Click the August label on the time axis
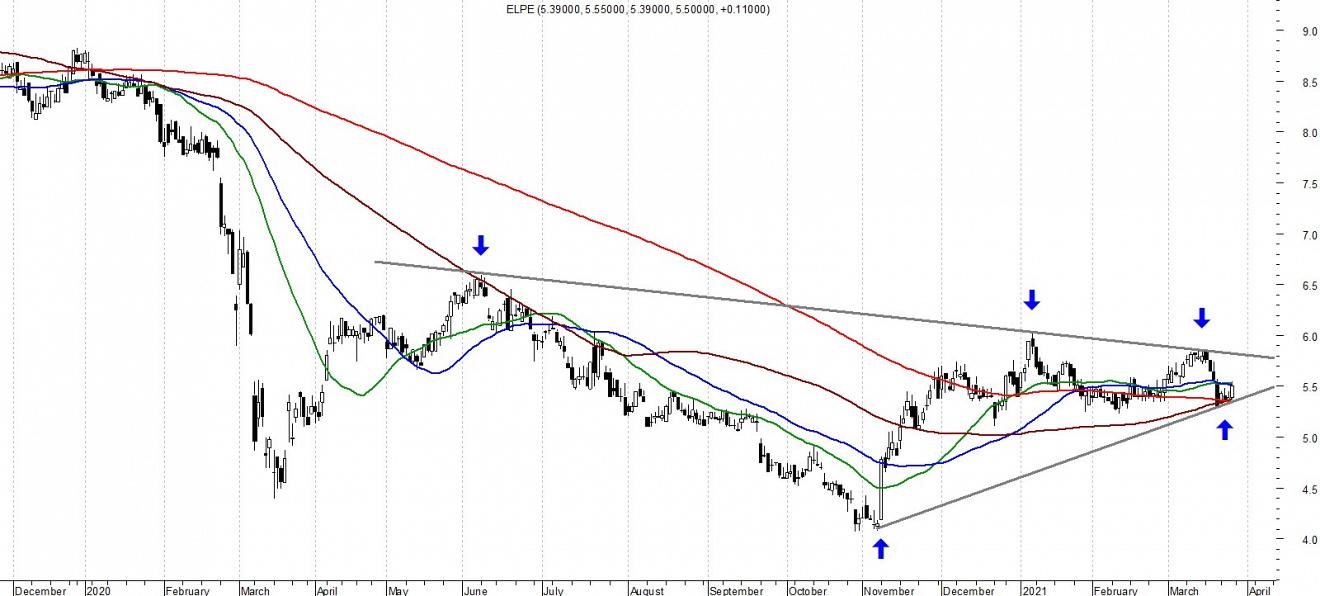Screen dimensions: 1320x596 pos(647,590)
